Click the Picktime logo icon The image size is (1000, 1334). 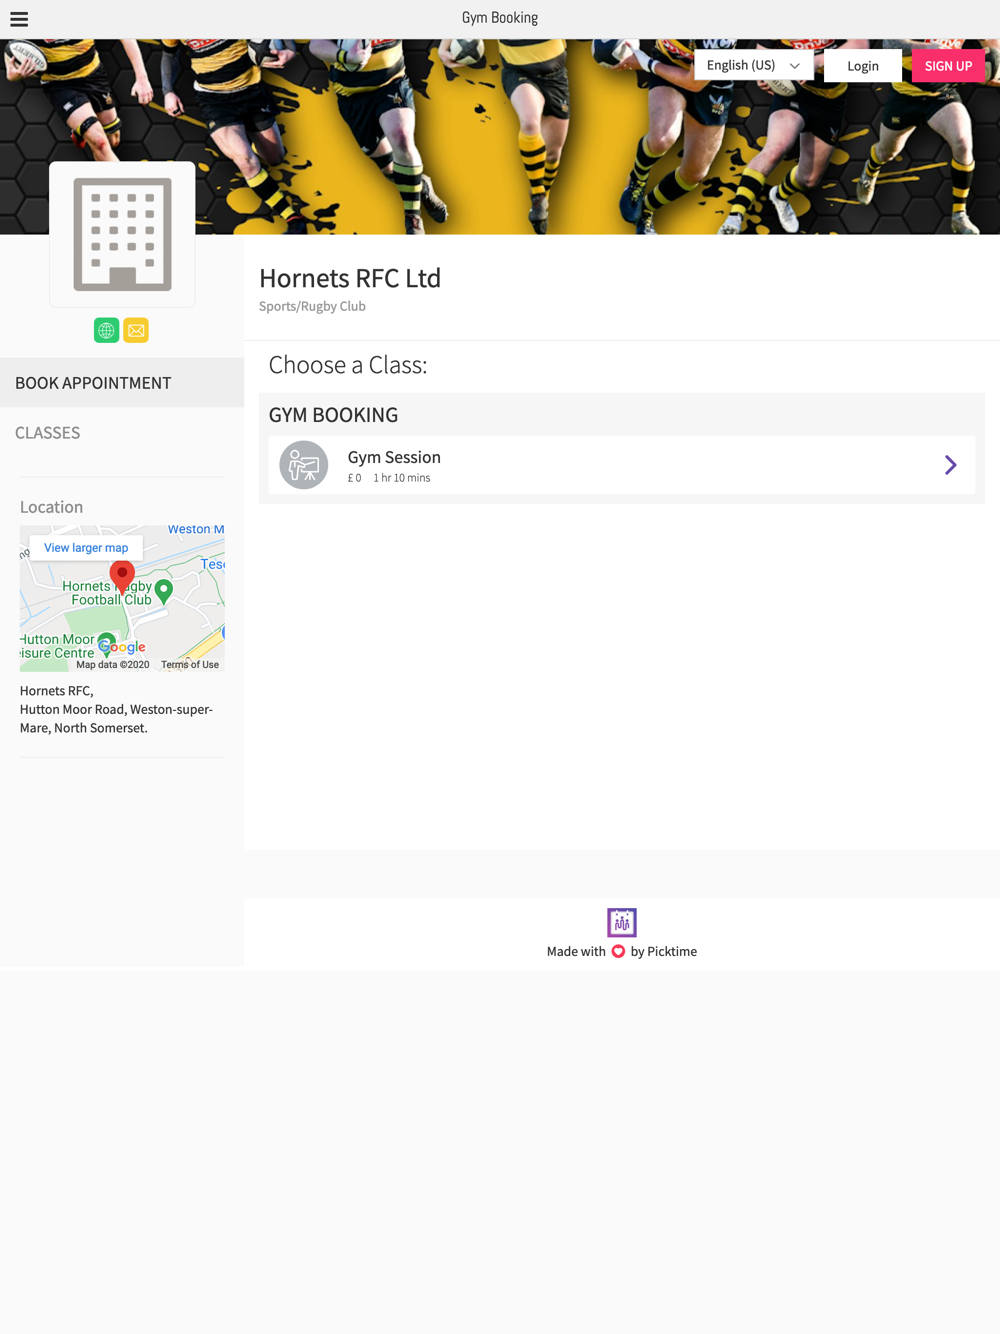622,922
